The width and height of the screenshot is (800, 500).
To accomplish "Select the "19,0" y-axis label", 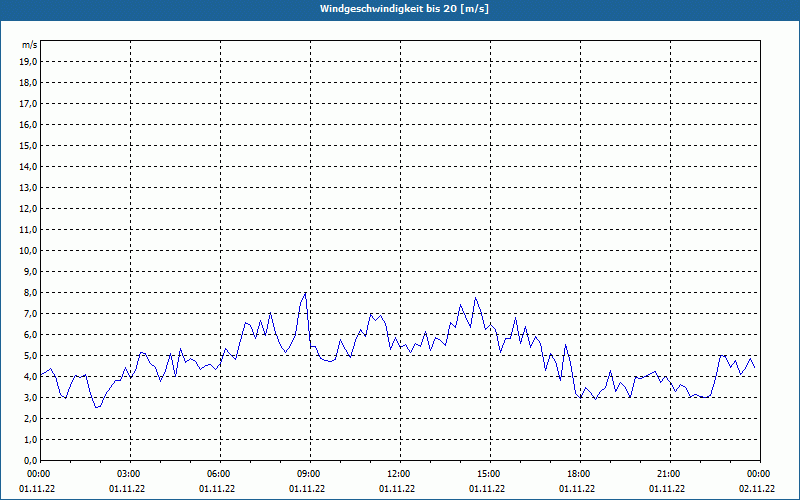I will 29,62.
